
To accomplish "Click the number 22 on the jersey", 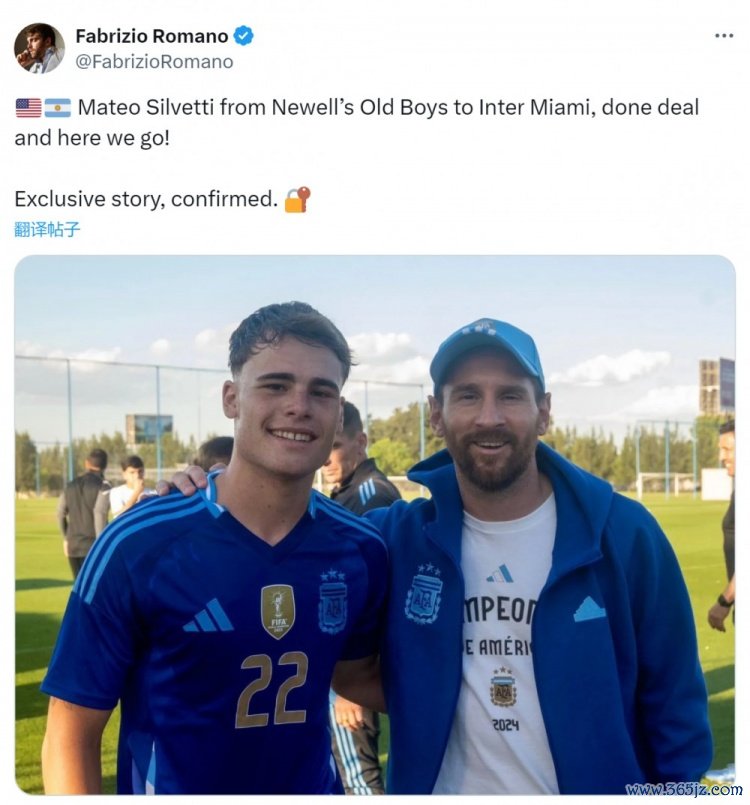I will point(272,688).
